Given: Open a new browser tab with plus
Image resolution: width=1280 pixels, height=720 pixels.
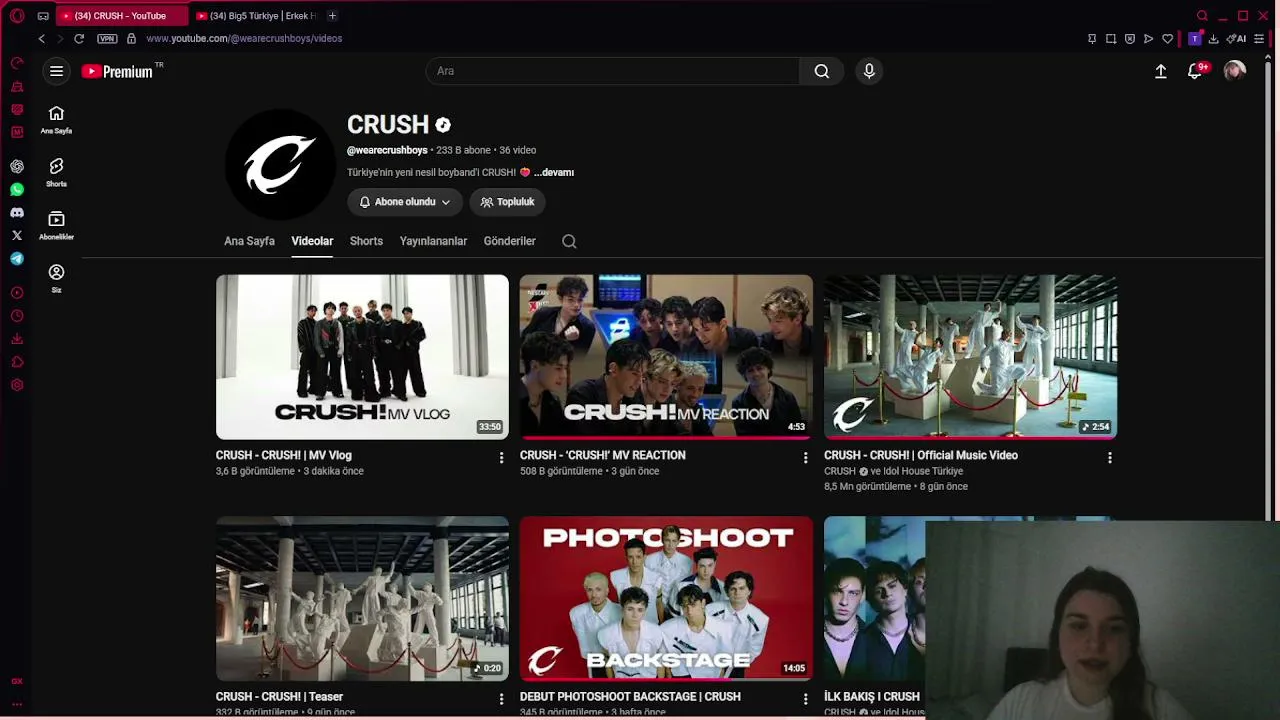Looking at the screenshot, I should point(332,15).
